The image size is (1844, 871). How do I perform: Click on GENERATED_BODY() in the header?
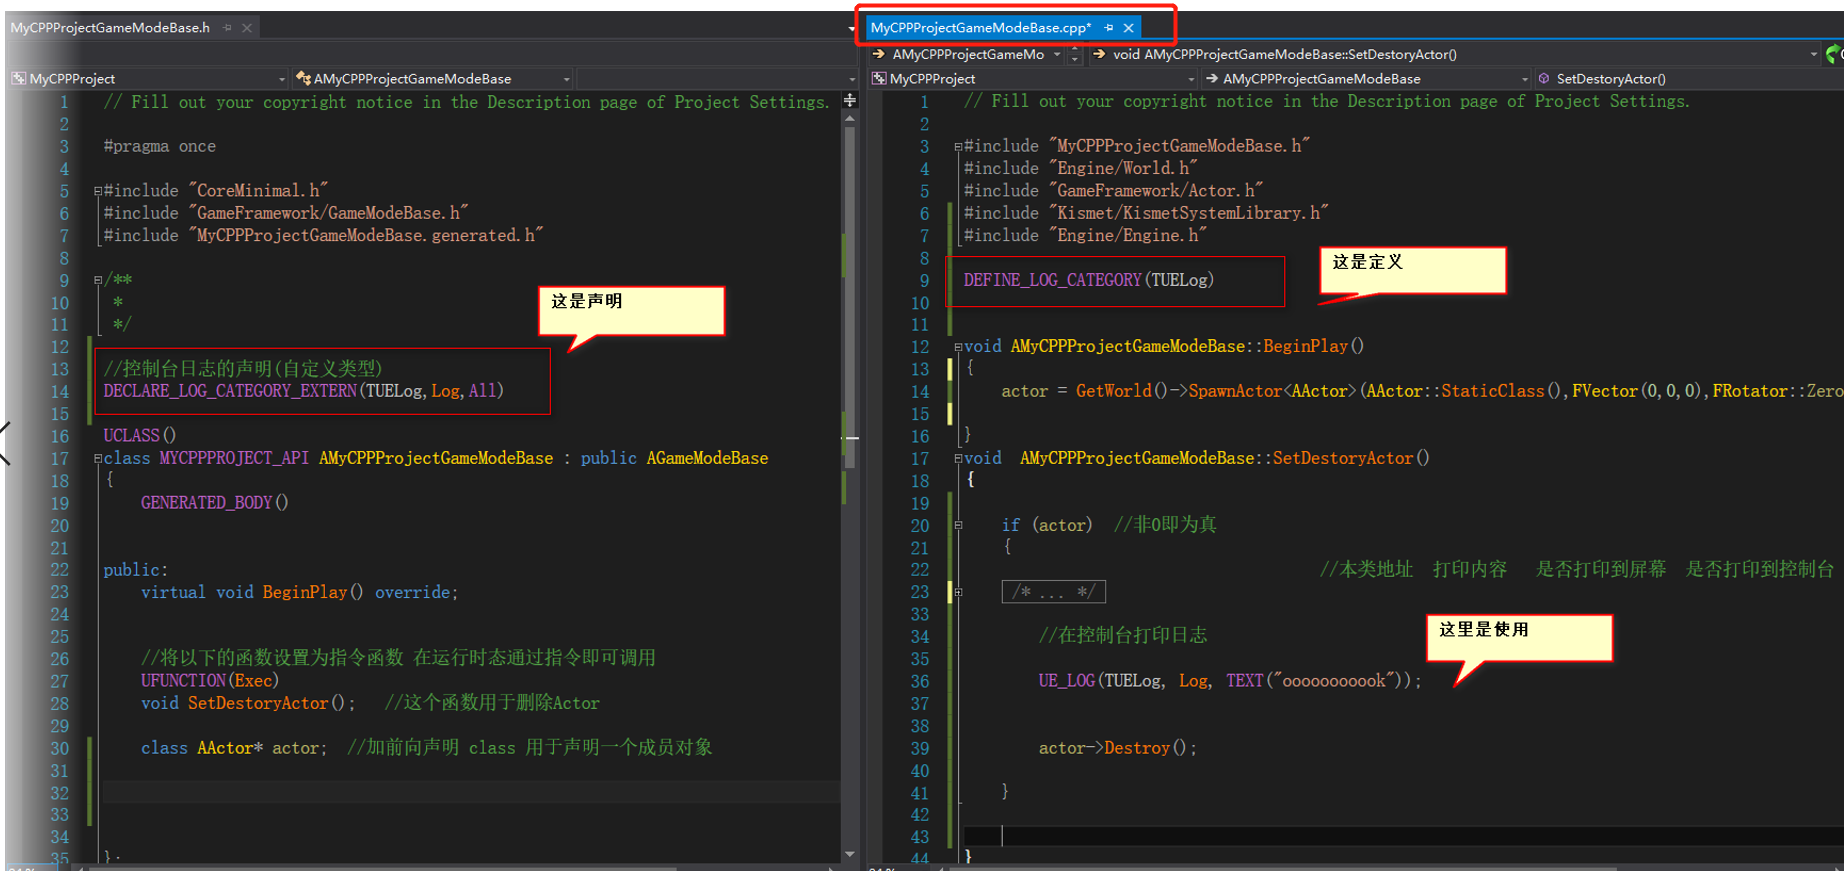point(214,502)
